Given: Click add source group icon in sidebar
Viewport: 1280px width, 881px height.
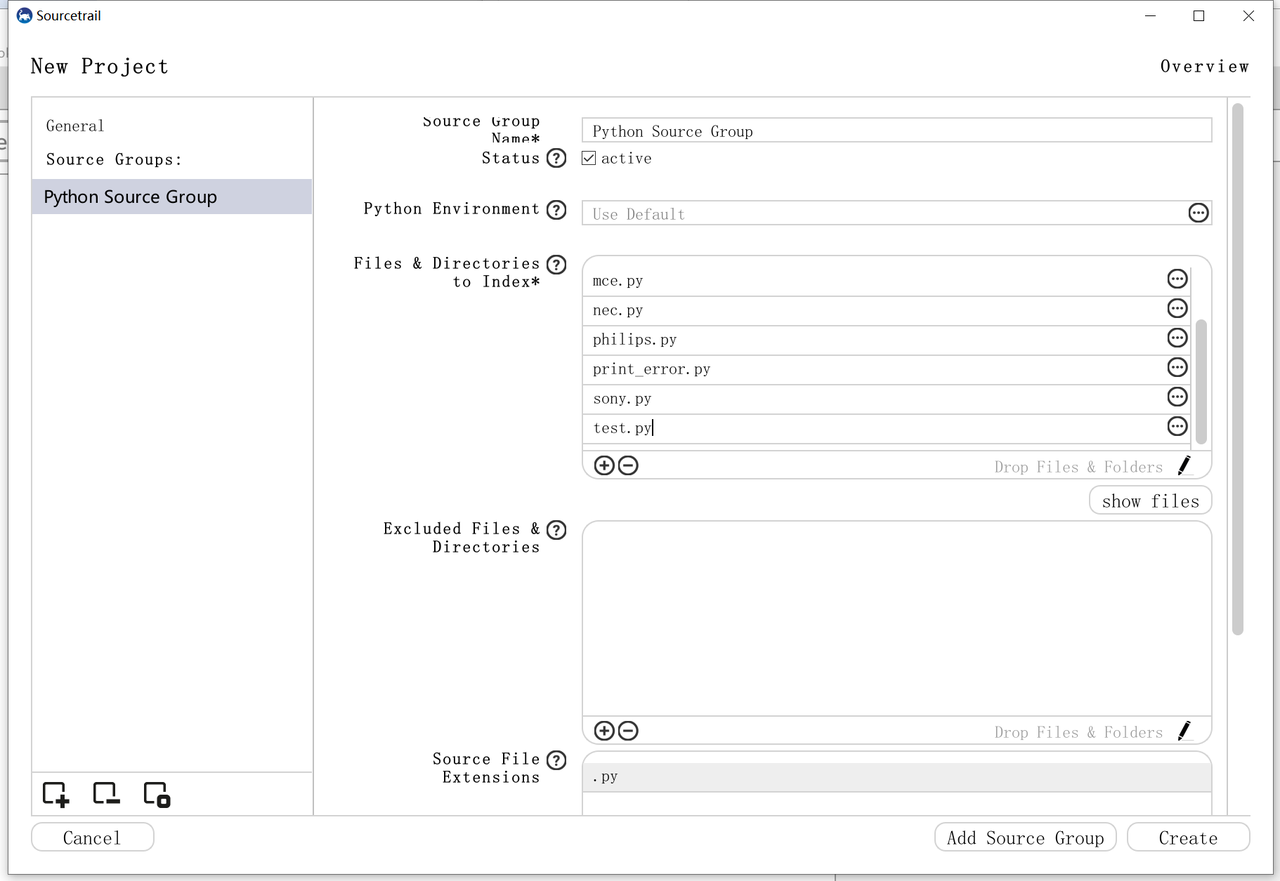Looking at the screenshot, I should [56, 795].
